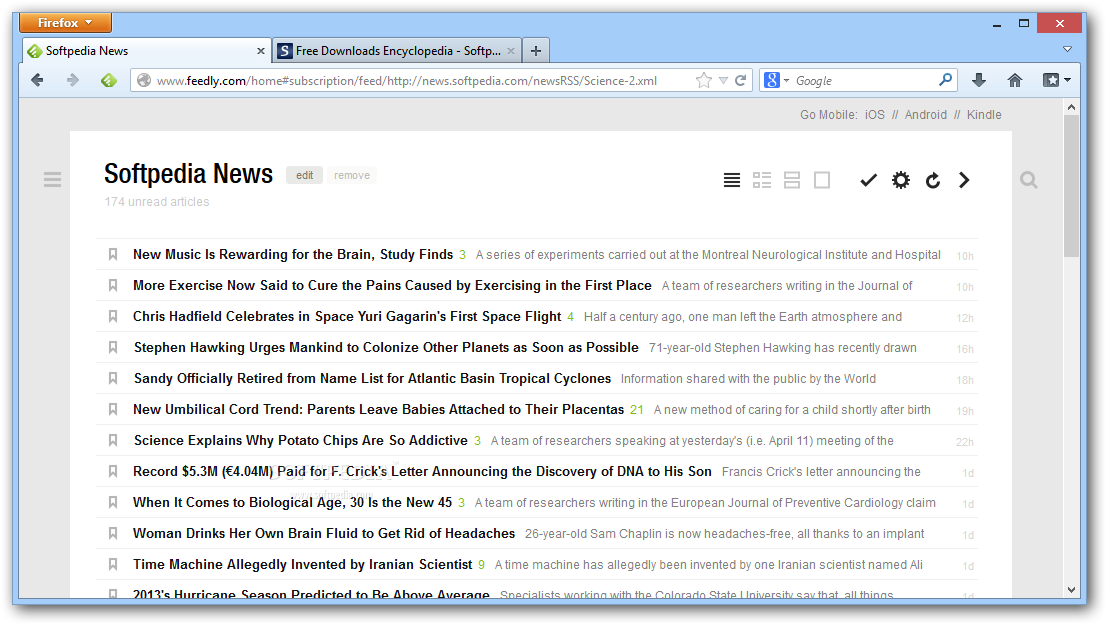Bookmark this page with star
Viewport: 1107px width, 625px height.
point(703,81)
